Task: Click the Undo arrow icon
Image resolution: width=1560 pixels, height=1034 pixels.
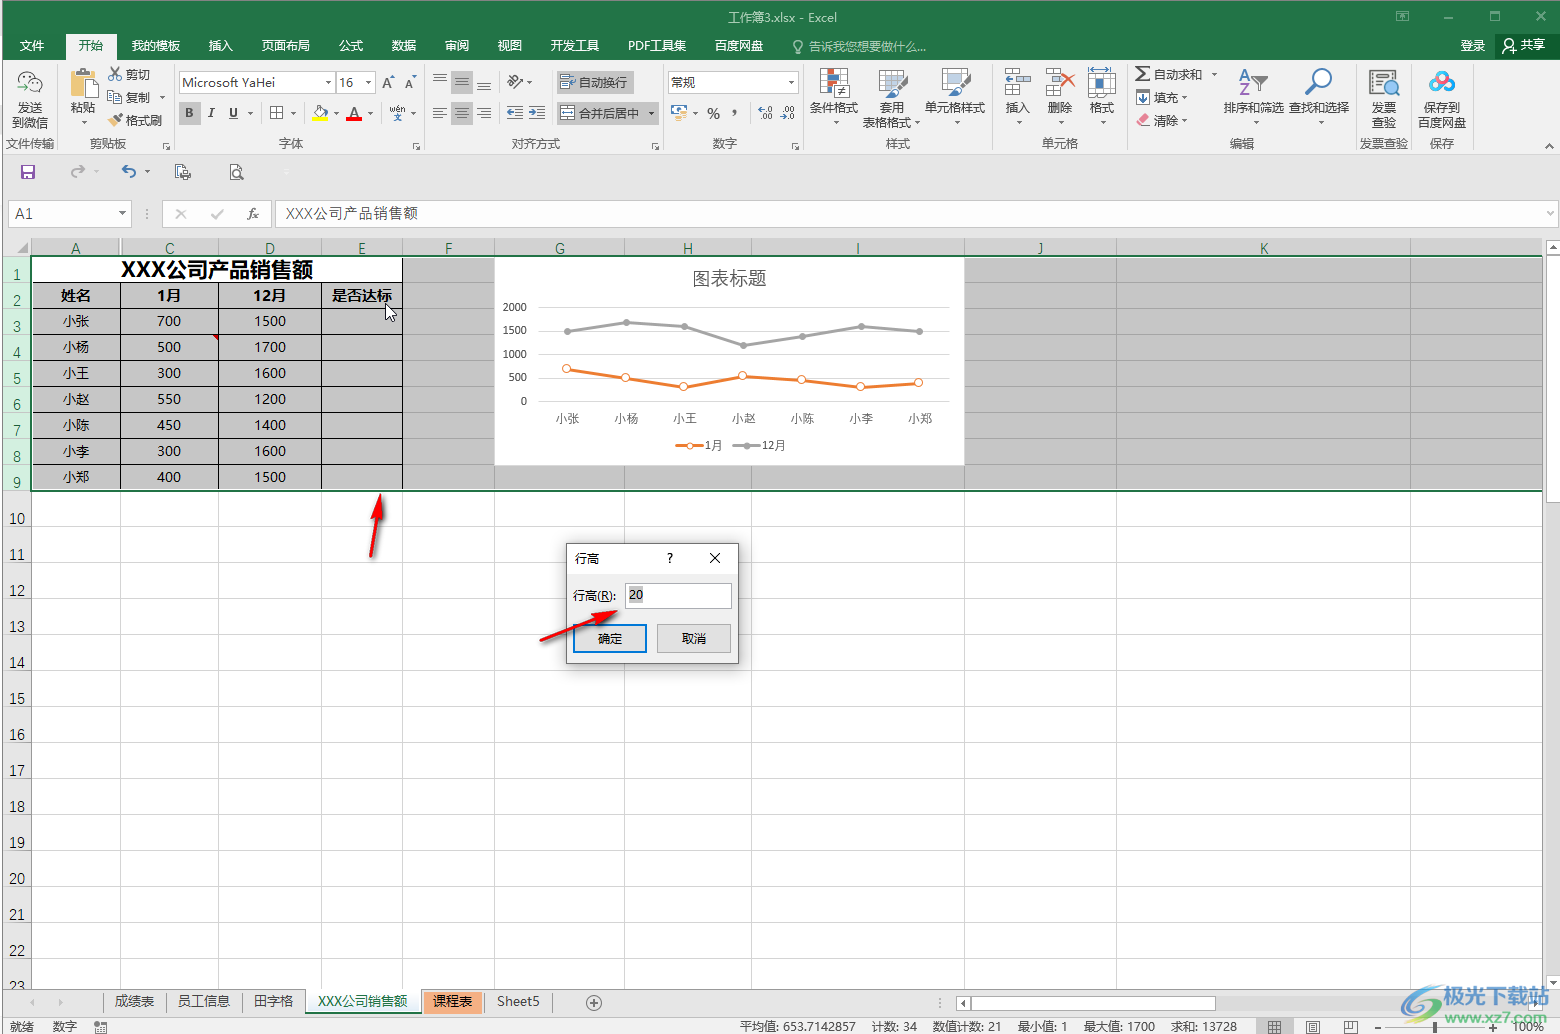Action: pyautogui.click(x=129, y=172)
